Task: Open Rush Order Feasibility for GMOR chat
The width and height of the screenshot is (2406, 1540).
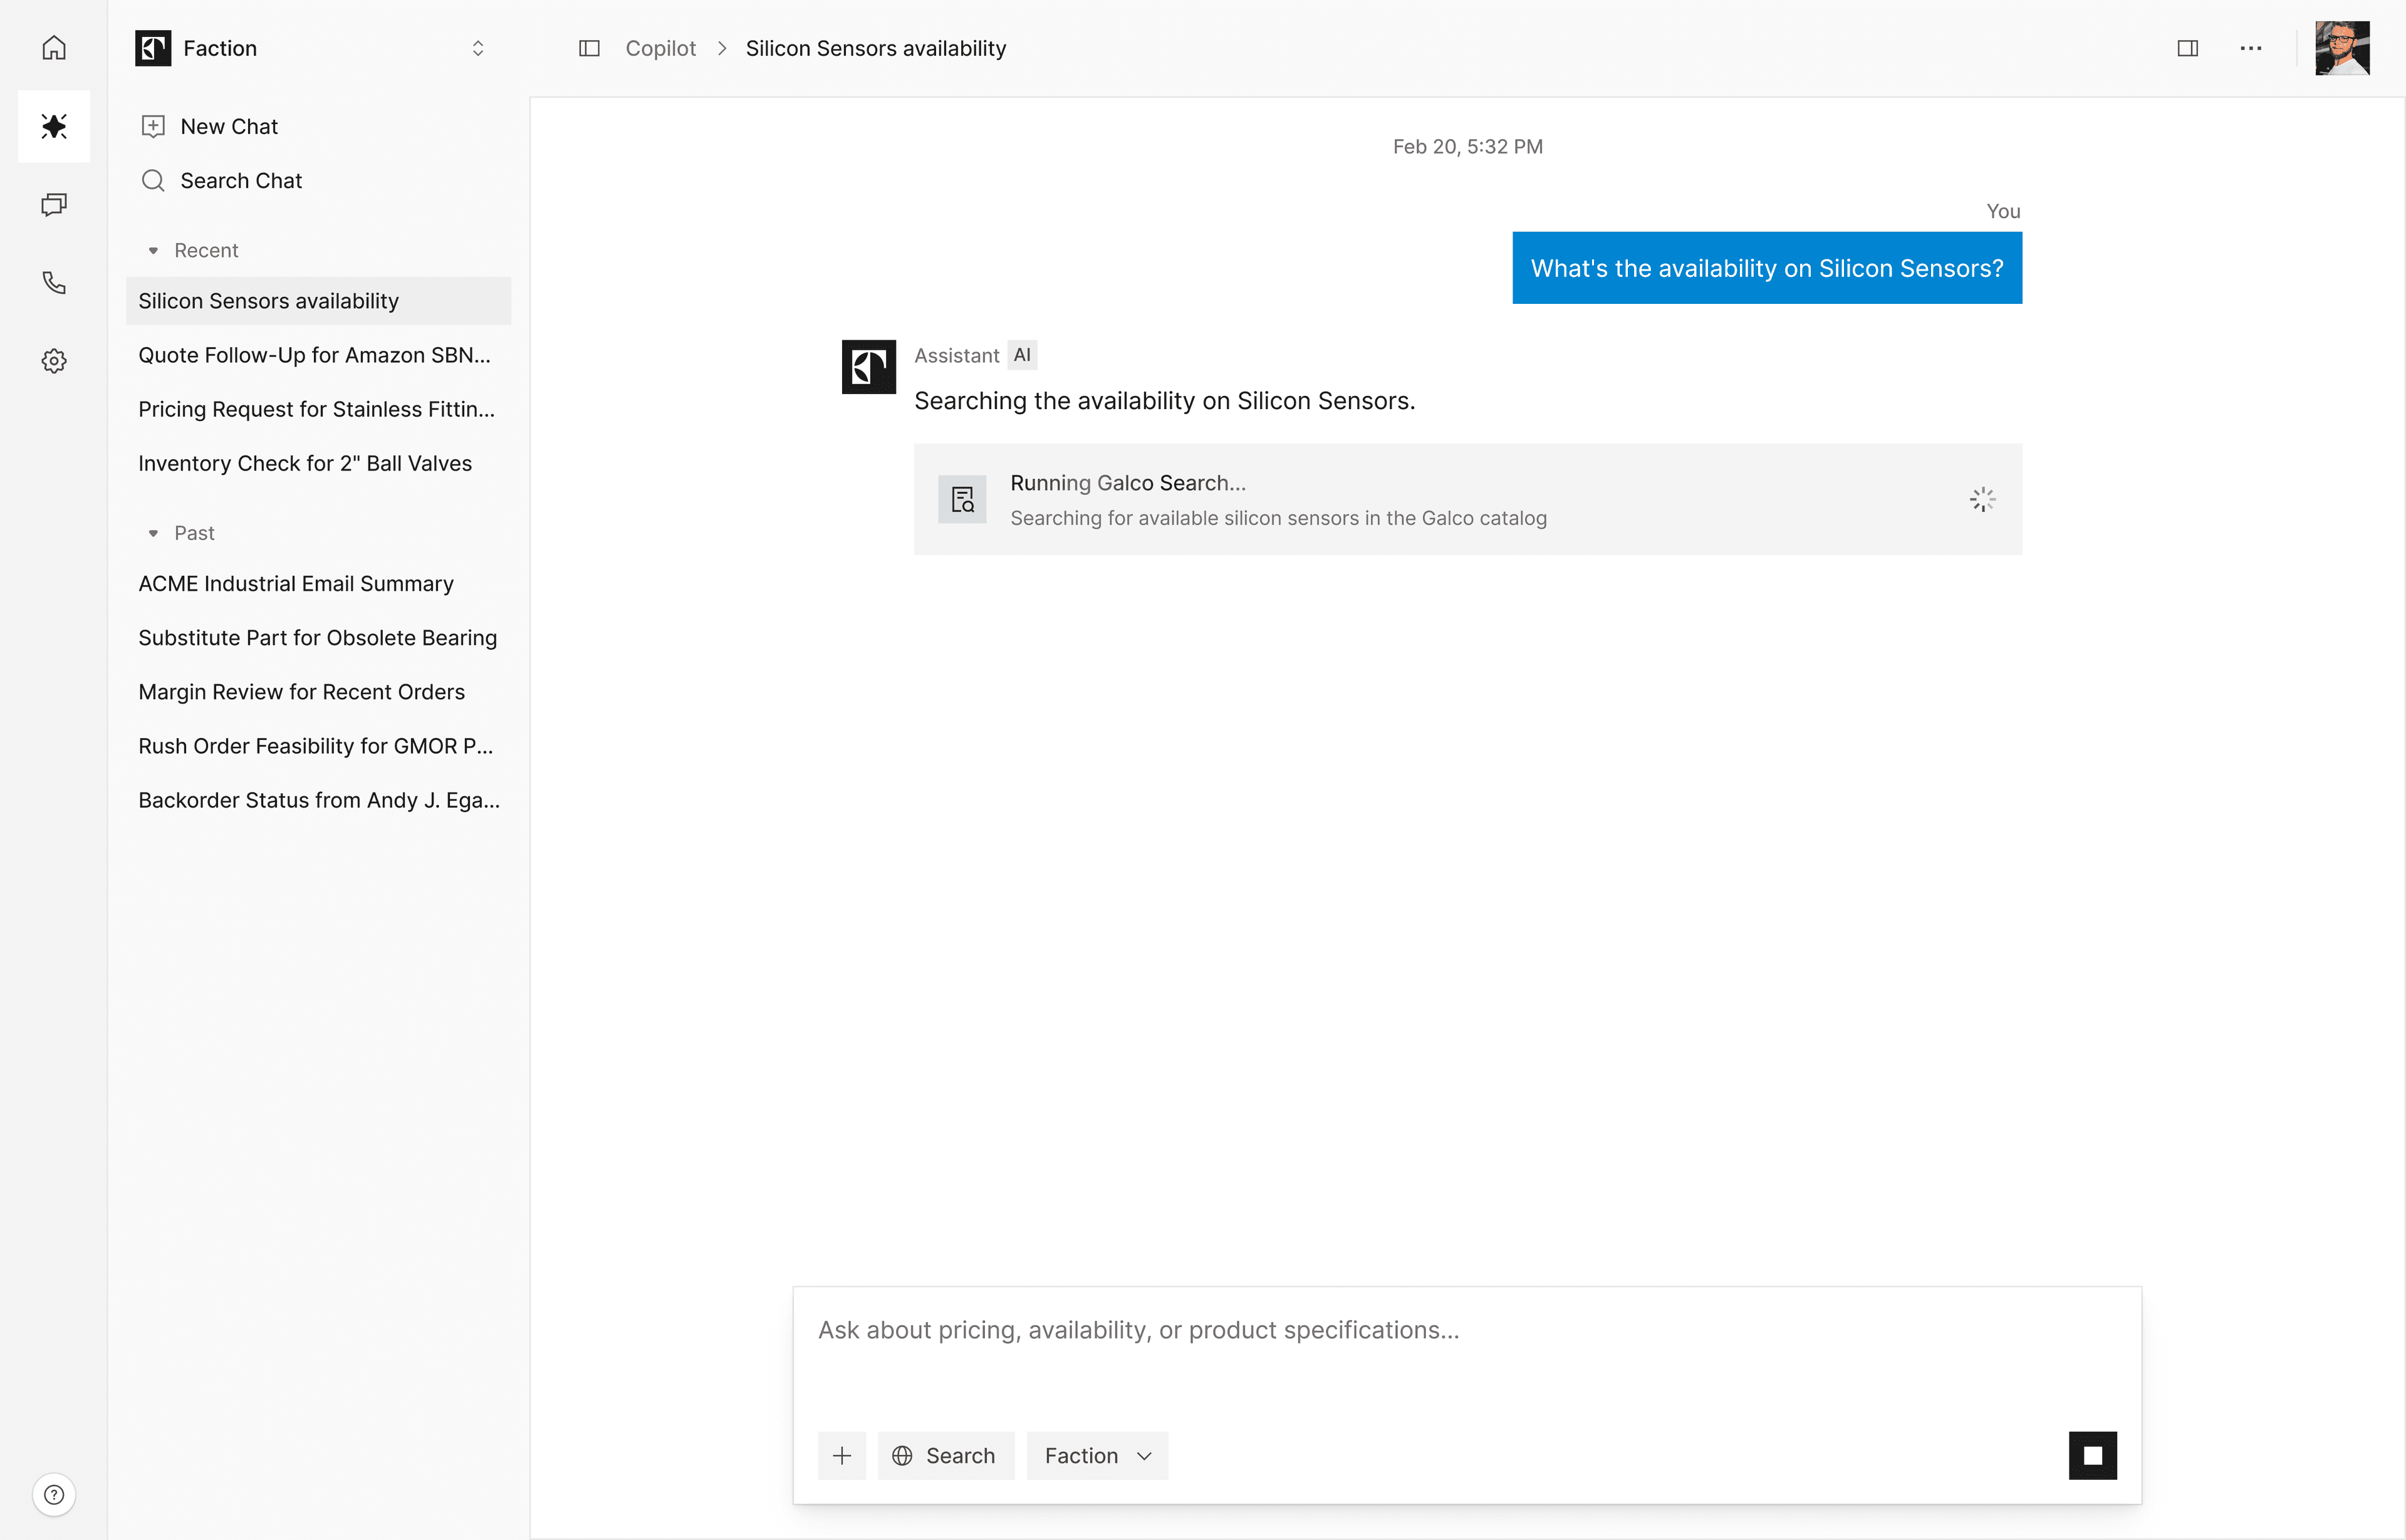Action: tap(318, 746)
